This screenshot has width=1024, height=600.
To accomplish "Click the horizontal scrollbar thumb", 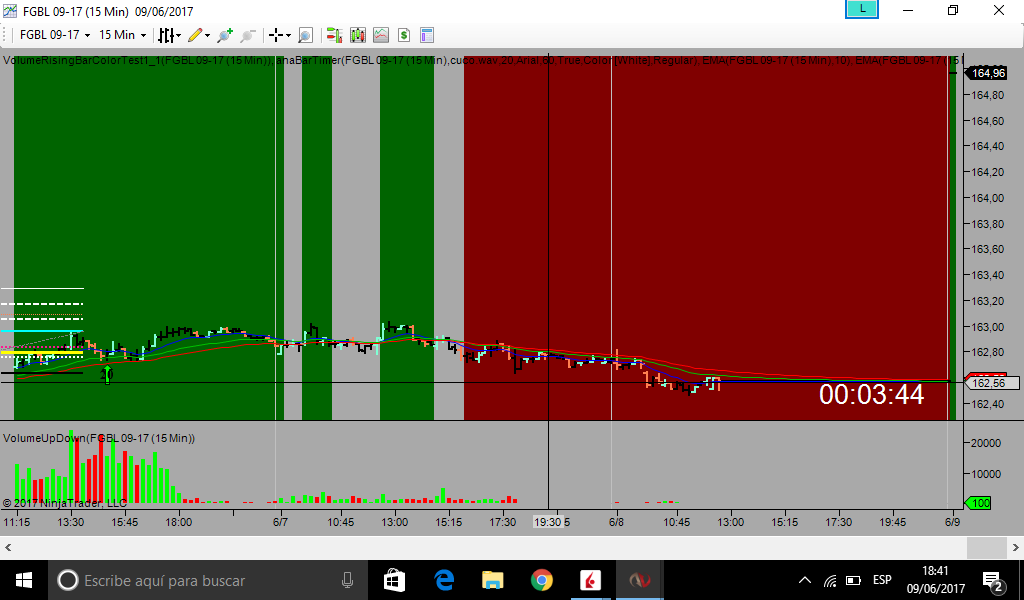I will point(986,547).
